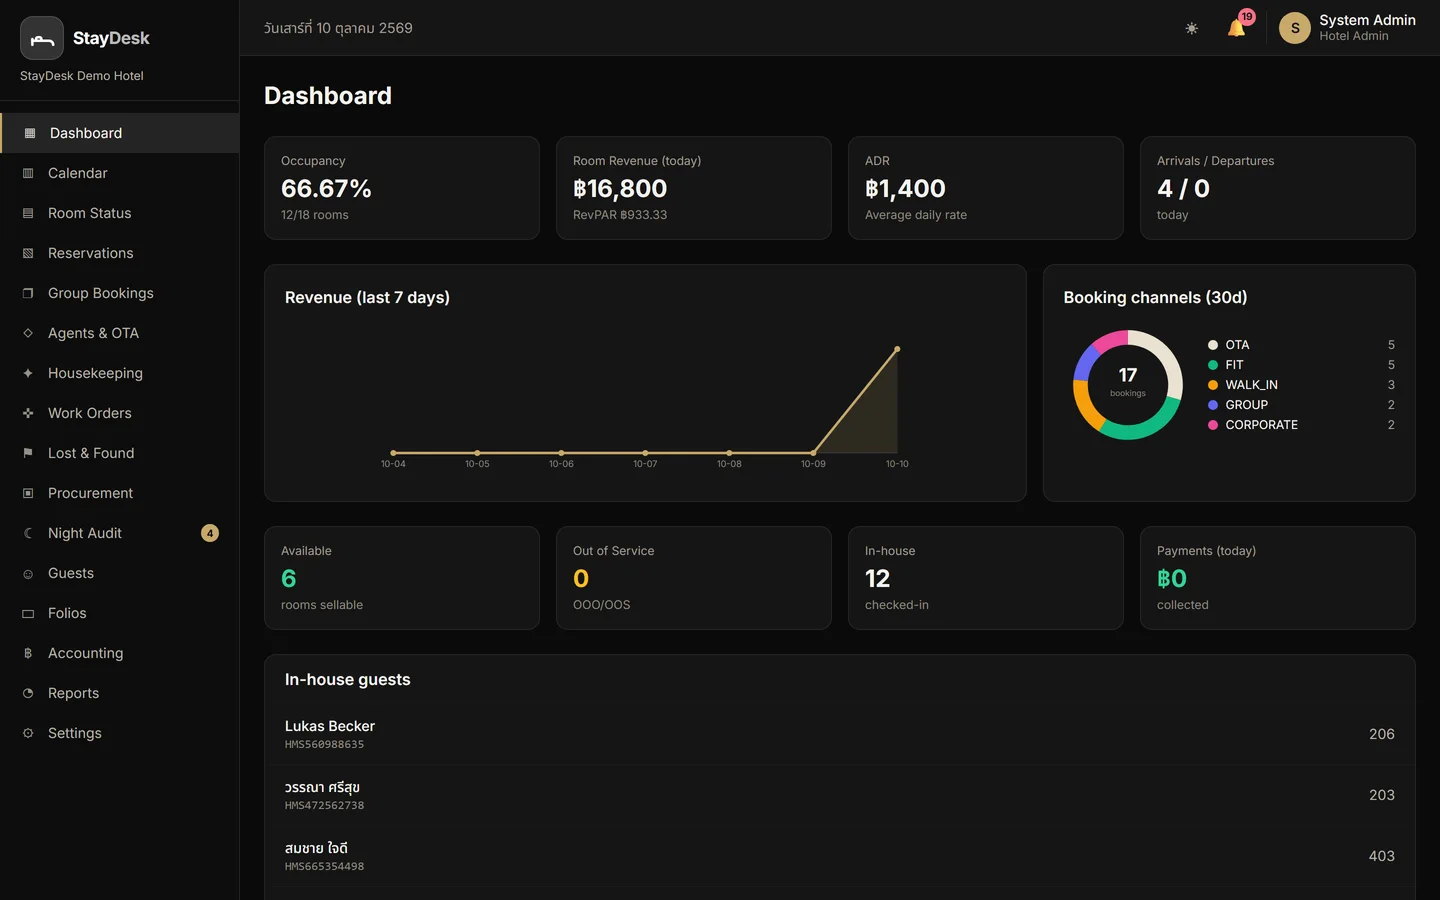Open Work Orders label in sidebar
This screenshot has height=900, width=1440.
pyautogui.click(x=90, y=413)
